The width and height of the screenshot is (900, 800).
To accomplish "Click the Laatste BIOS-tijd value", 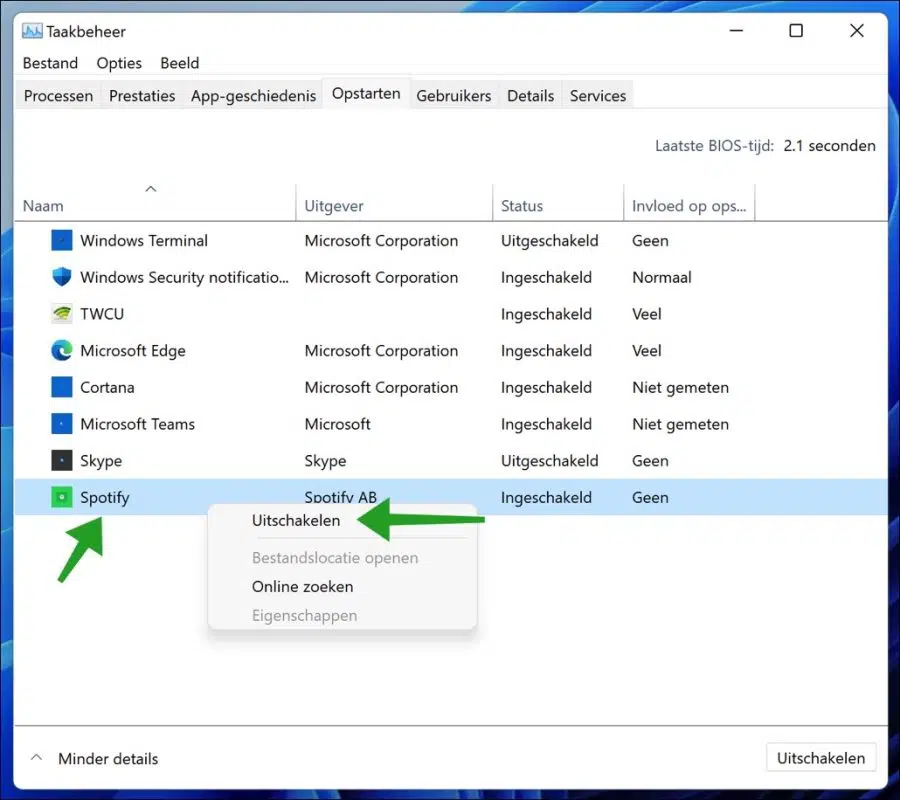I will (829, 146).
